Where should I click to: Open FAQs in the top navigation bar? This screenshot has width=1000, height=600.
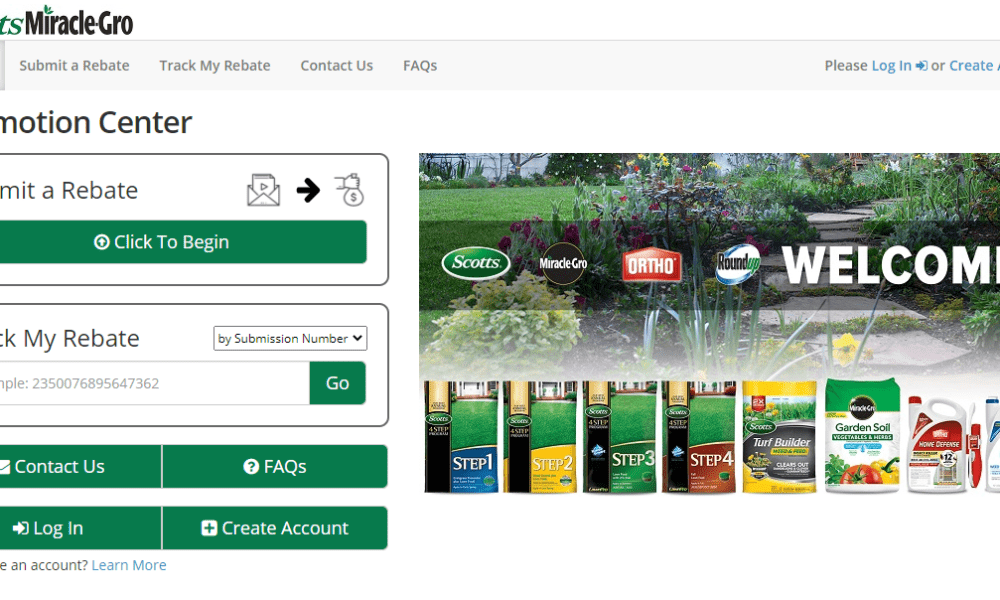tap(420, 66)
